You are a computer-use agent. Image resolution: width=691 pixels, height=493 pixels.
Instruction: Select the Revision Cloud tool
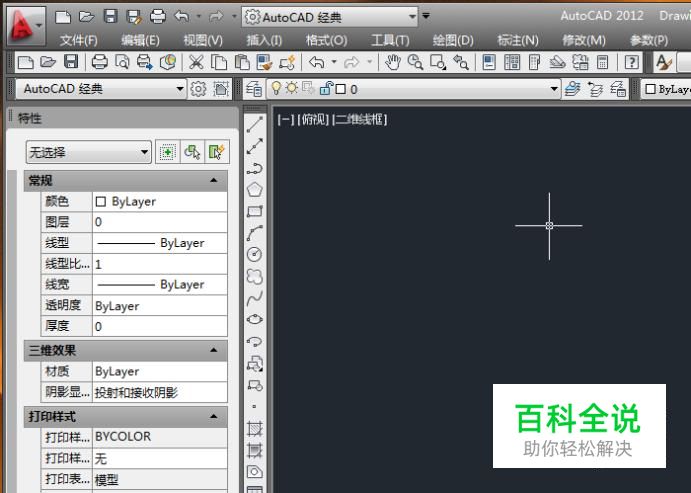pyautogui.click(x=255, y=276)
